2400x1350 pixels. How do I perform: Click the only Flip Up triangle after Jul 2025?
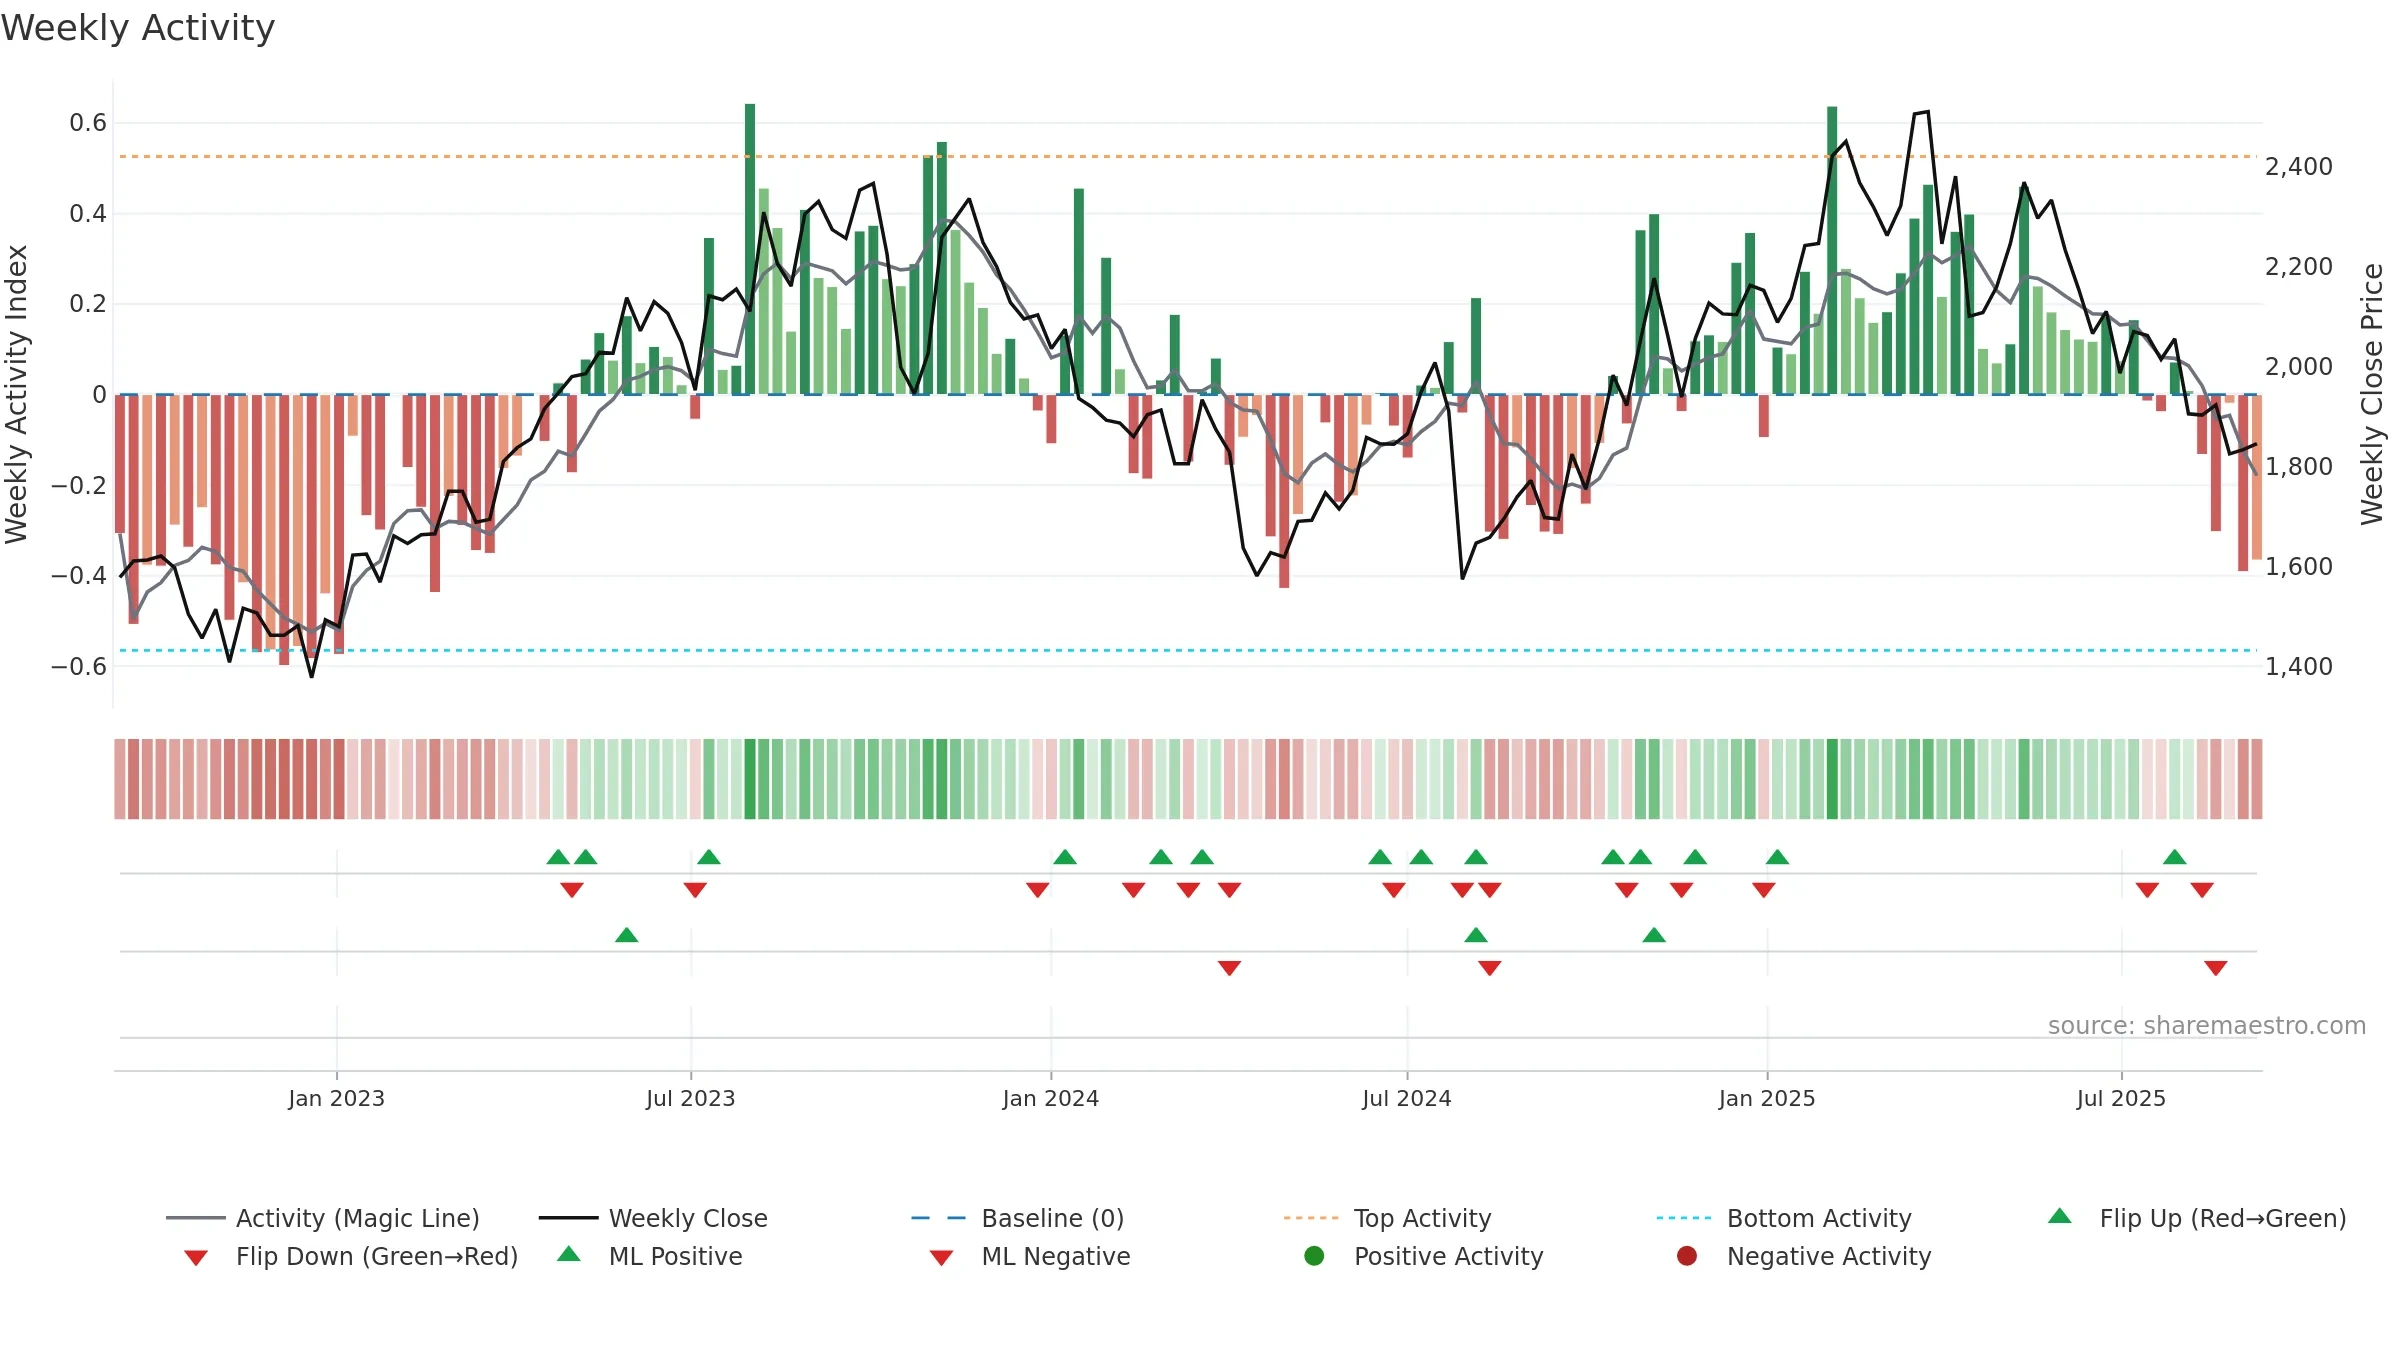(x=2174, y=857)
